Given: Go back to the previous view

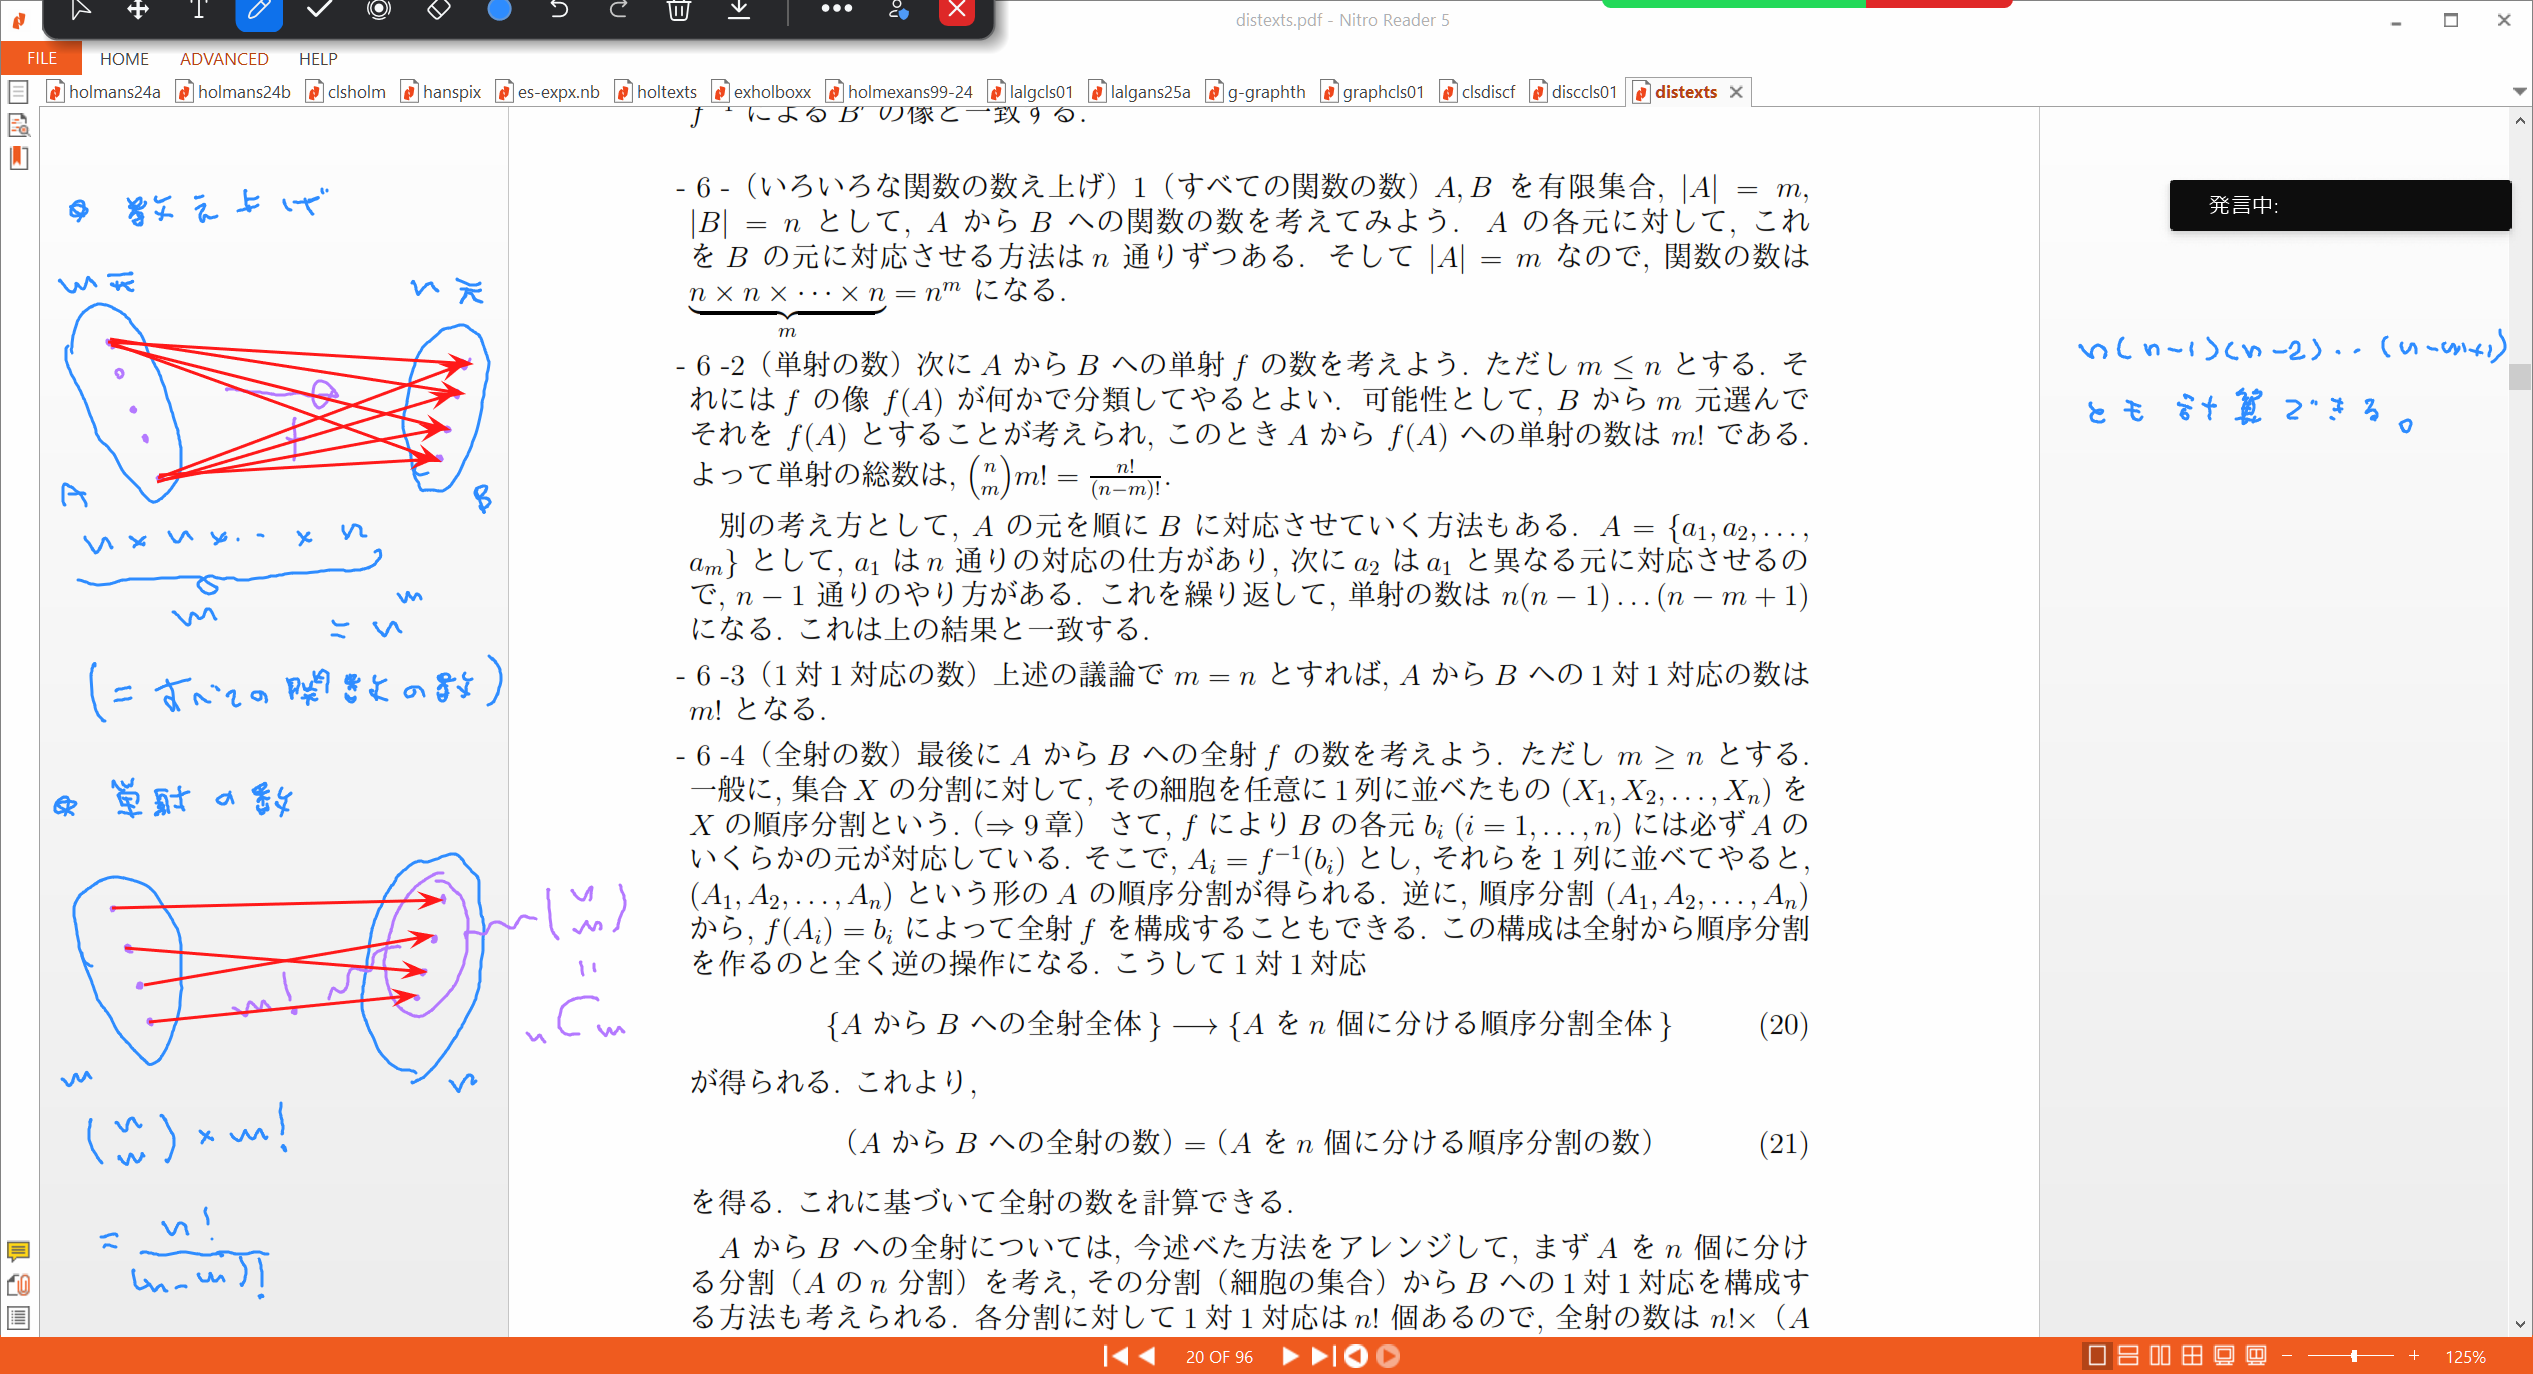Looking at the screenshot, I should click(x=1356, y=1356).
